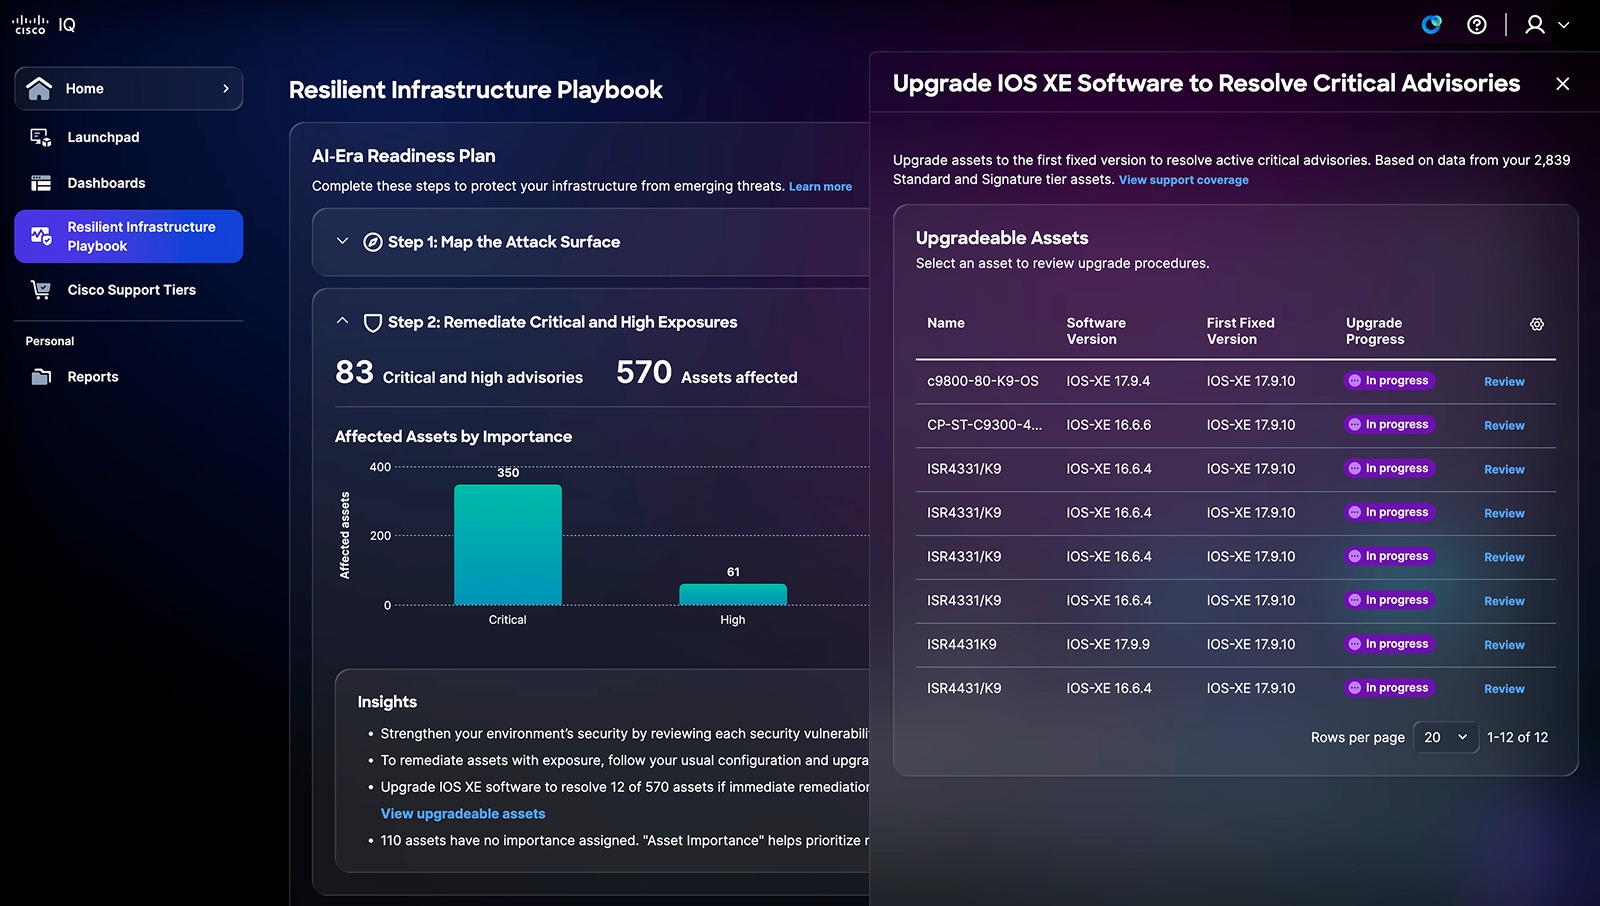Click the First Fixed Version column header
1600x906 pixels.
pyautogui.click(x=1240, y=331)
